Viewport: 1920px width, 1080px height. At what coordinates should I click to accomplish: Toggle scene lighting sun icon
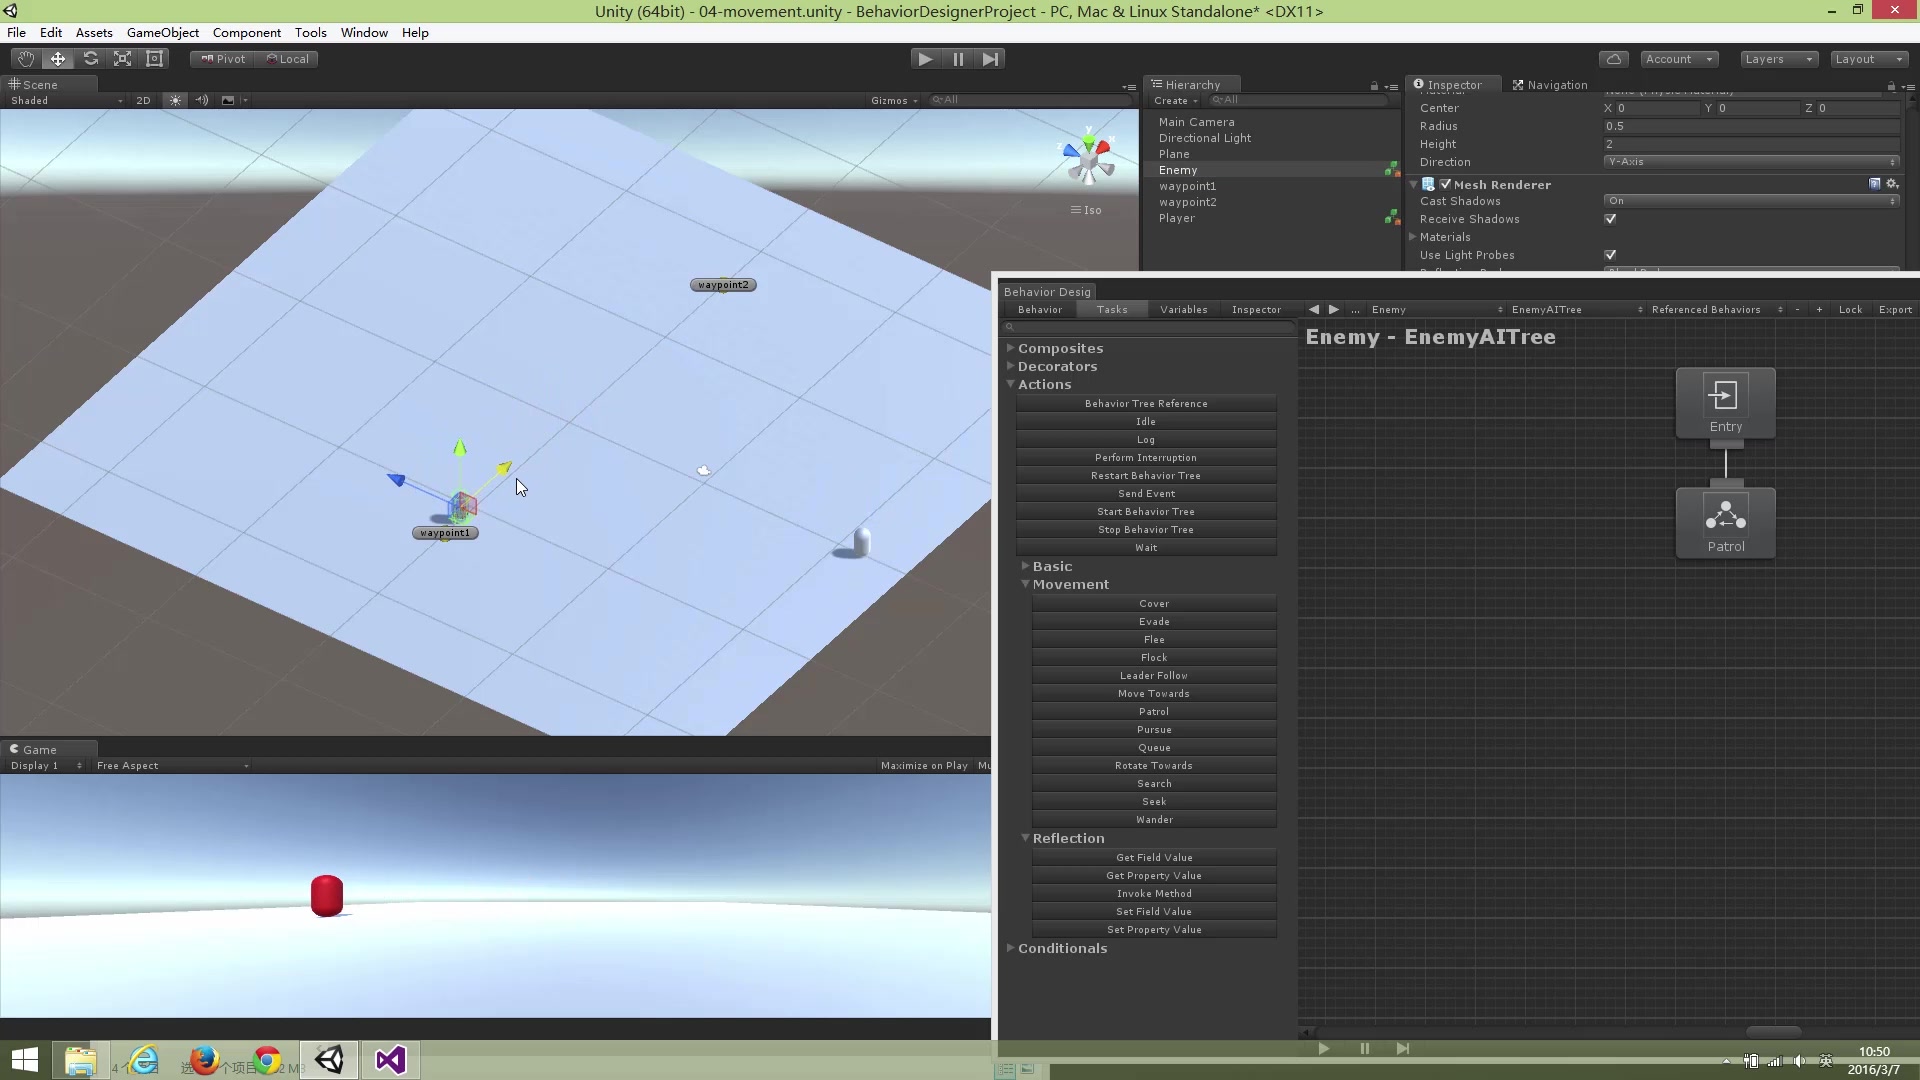[175, 100]
